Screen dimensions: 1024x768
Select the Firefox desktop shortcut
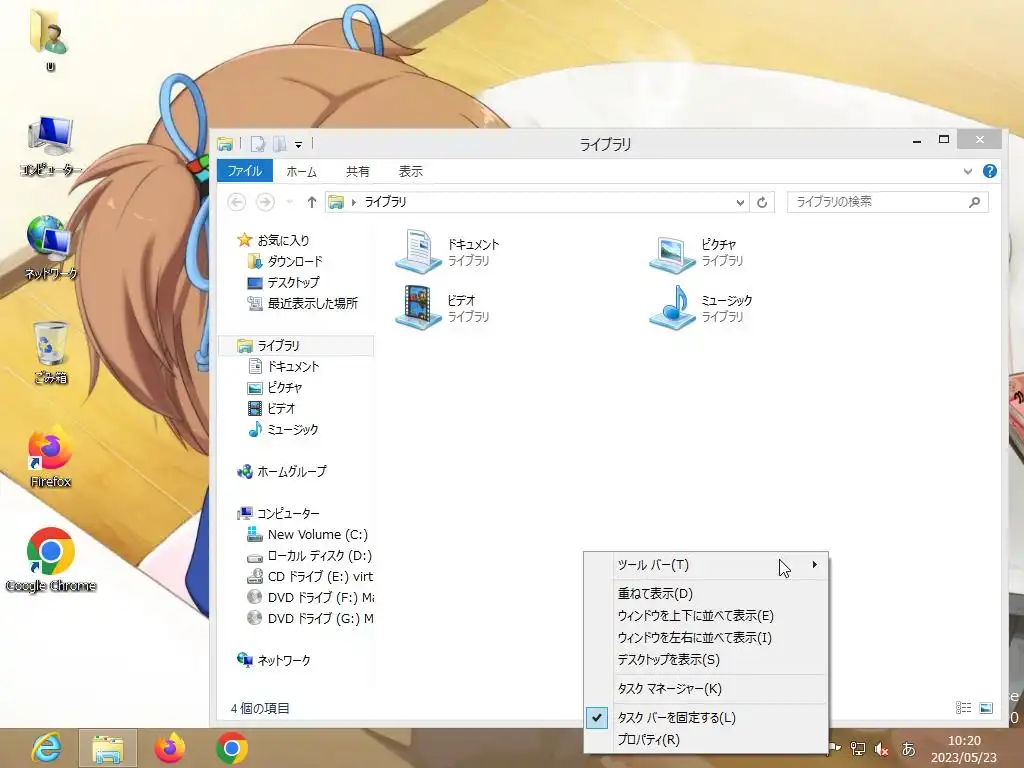[x=50, y=457]
